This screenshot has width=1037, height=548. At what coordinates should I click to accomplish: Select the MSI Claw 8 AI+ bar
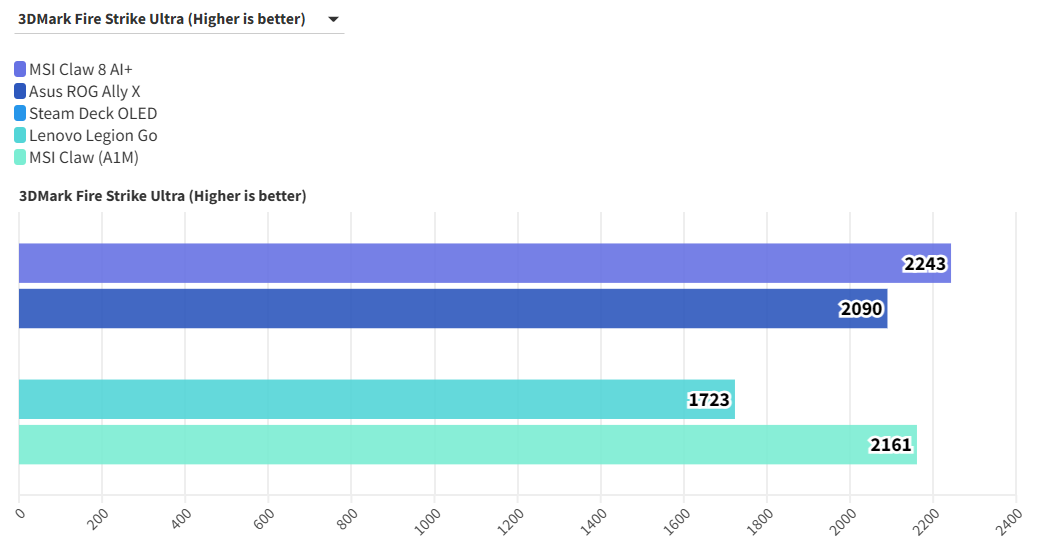(450, 263)
